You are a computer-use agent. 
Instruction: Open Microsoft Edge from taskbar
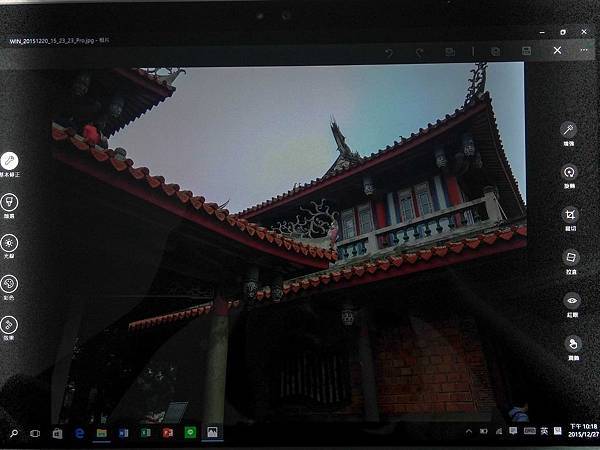pos(79,433)
